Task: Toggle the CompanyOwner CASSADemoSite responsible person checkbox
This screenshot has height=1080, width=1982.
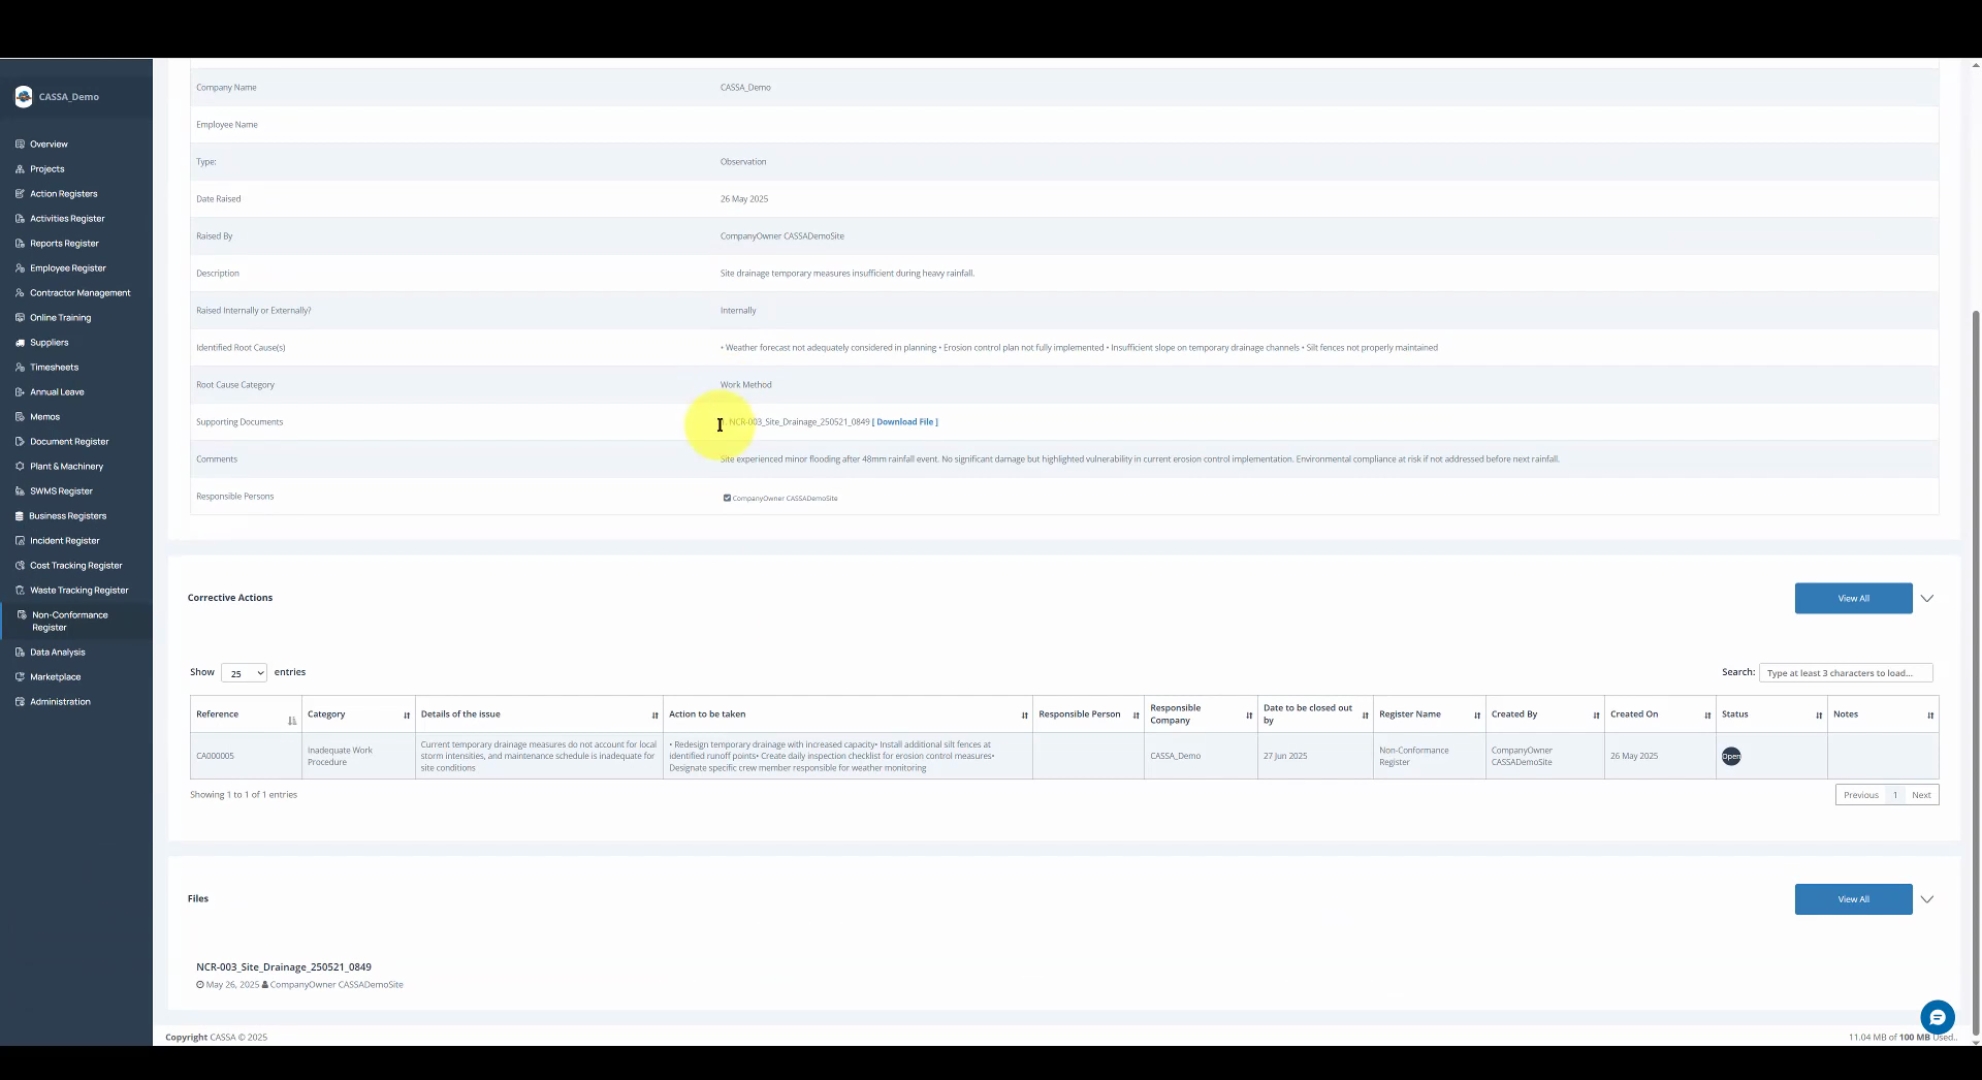Action: 727,498
